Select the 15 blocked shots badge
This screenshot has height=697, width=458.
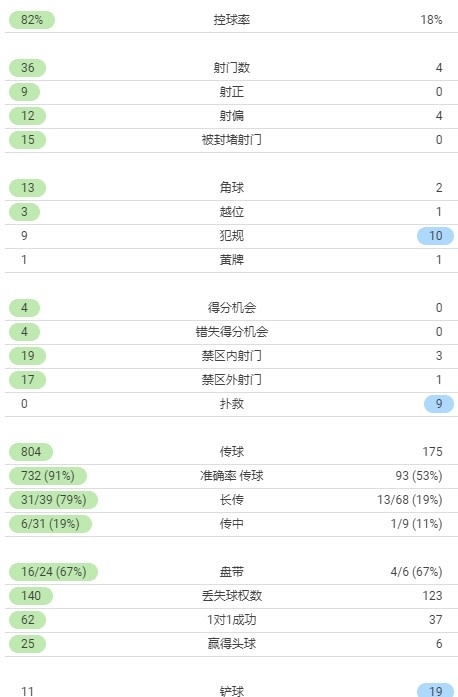pyautogui.click(x=28, y=140)
